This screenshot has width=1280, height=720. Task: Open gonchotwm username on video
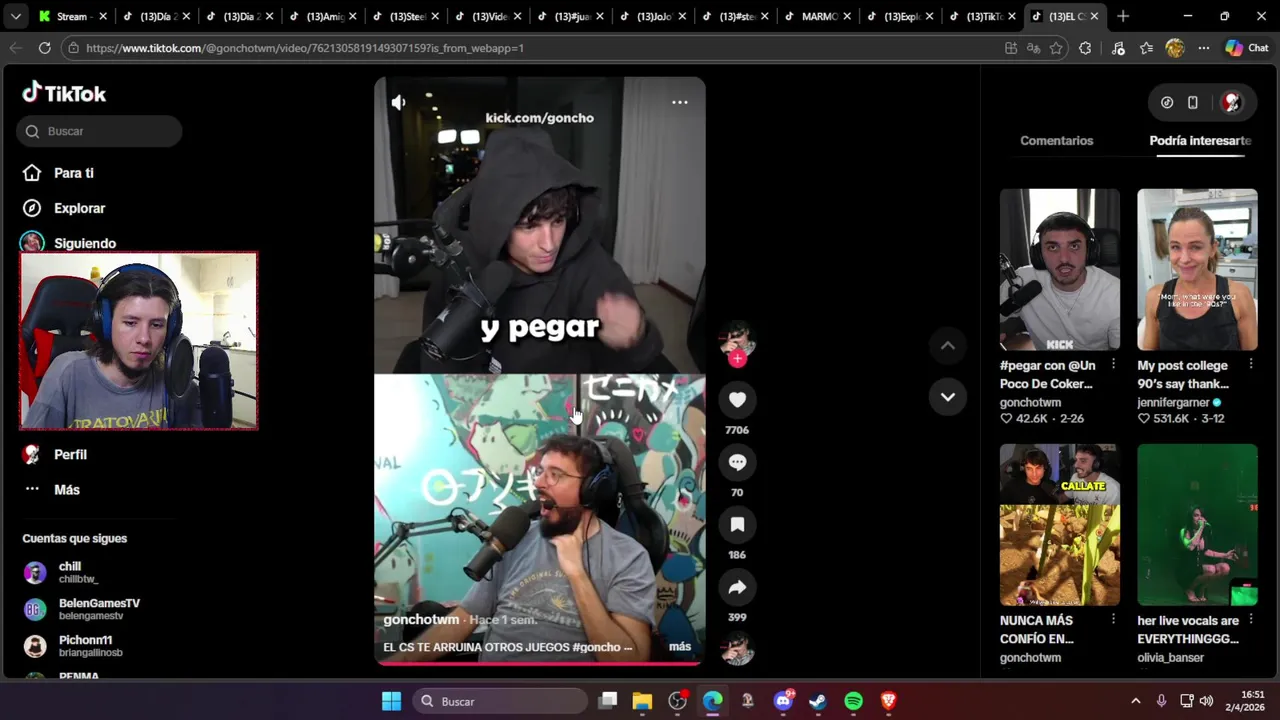pos(421,620)
